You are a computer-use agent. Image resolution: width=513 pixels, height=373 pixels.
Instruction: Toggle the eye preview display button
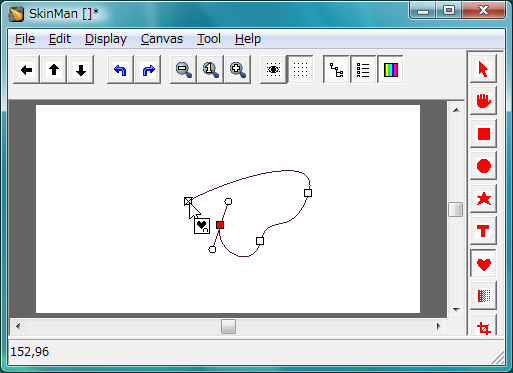[273, 70]
